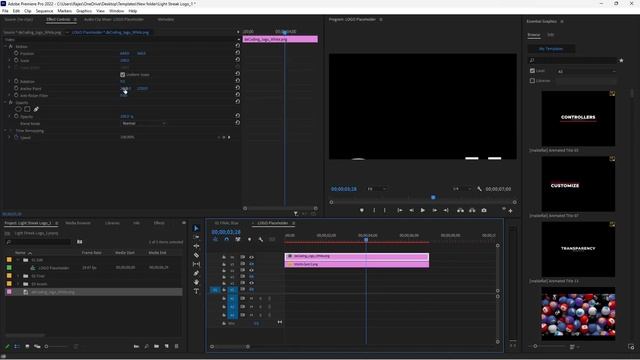Collapse the Time Remapping group
This screenshot has width=640, height=360.
6,131
